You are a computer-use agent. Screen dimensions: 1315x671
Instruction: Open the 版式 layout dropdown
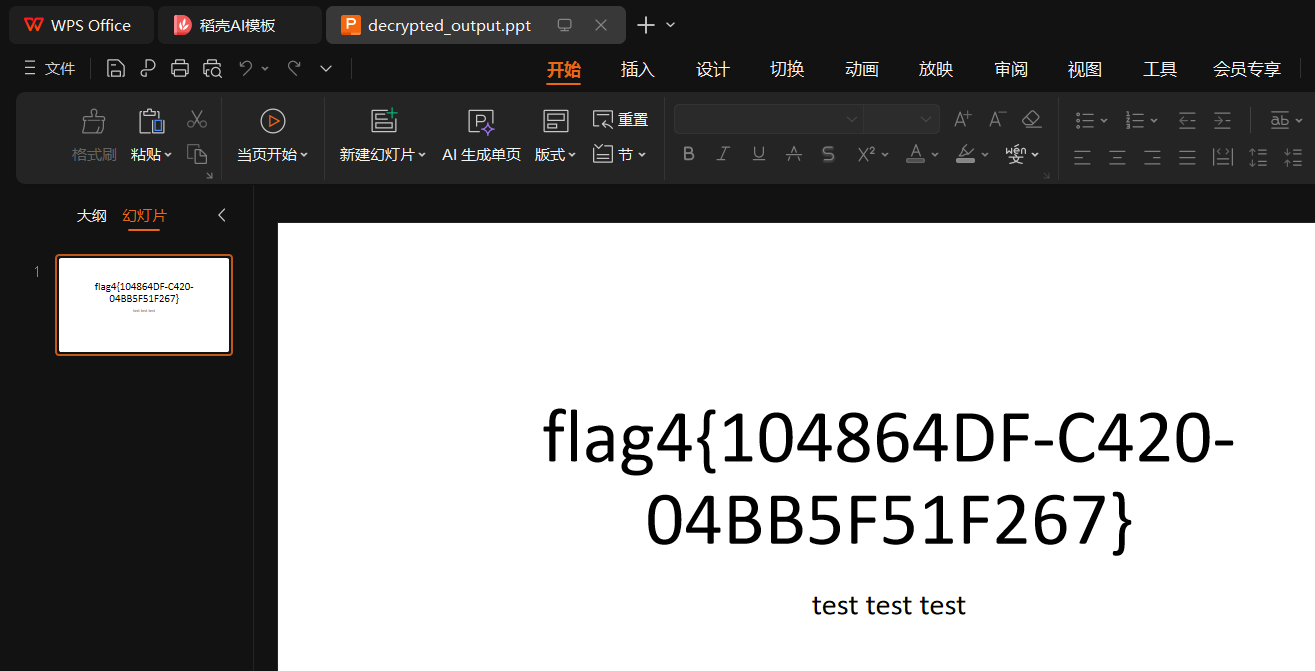(555, 155)
